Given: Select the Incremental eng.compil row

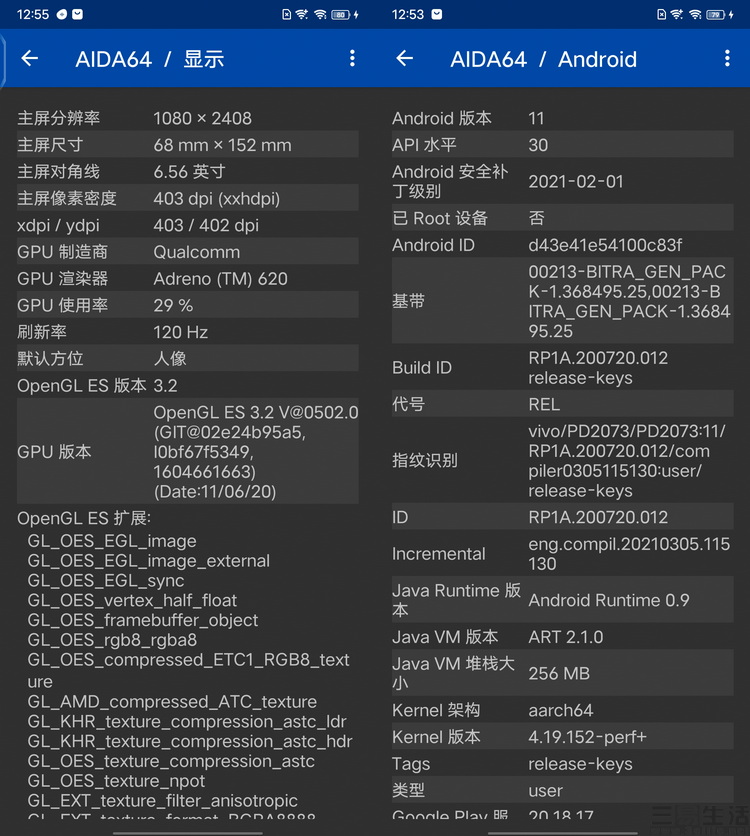Looking at the screenshot, I should [x=562, y=554].
